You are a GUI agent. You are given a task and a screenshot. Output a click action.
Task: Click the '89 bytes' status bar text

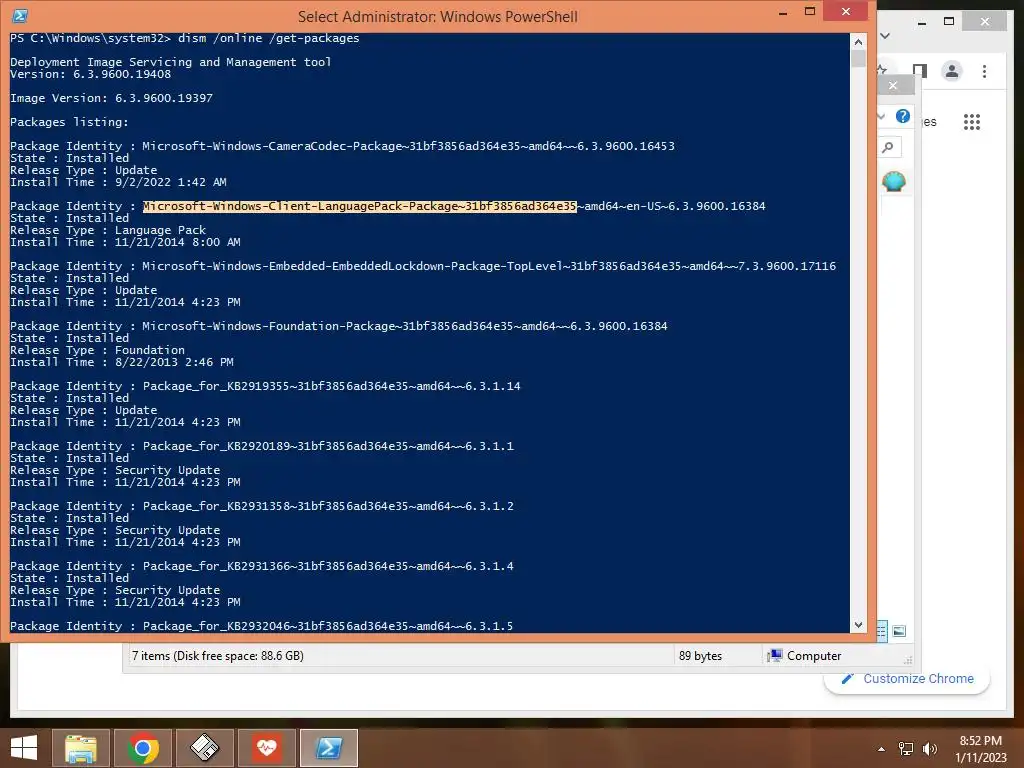click(700, 656)
